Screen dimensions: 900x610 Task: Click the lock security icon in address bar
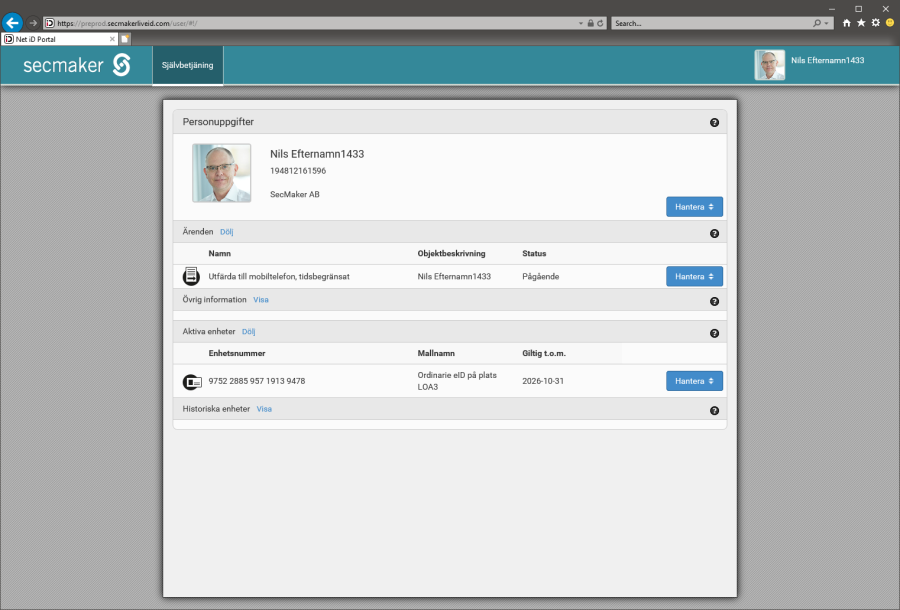coord(590,24)
